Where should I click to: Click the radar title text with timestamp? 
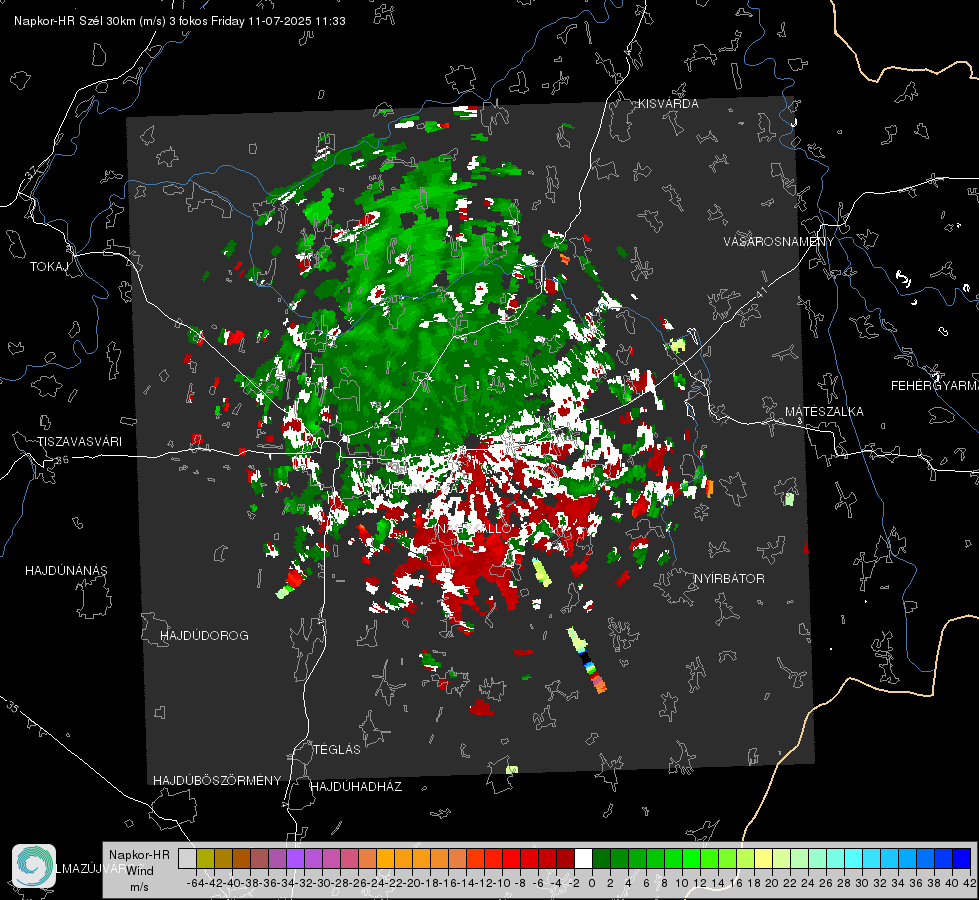[180, 21]
